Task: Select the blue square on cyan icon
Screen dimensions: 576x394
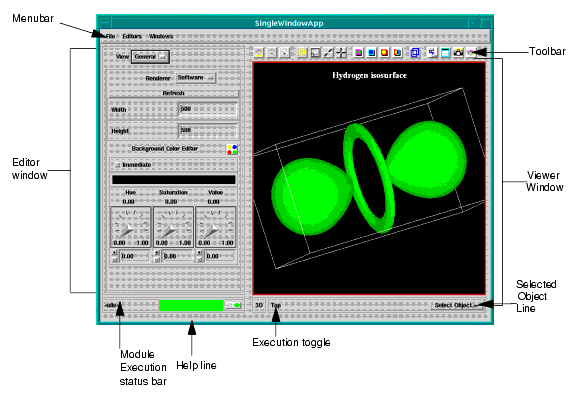Action: [371, 53]
